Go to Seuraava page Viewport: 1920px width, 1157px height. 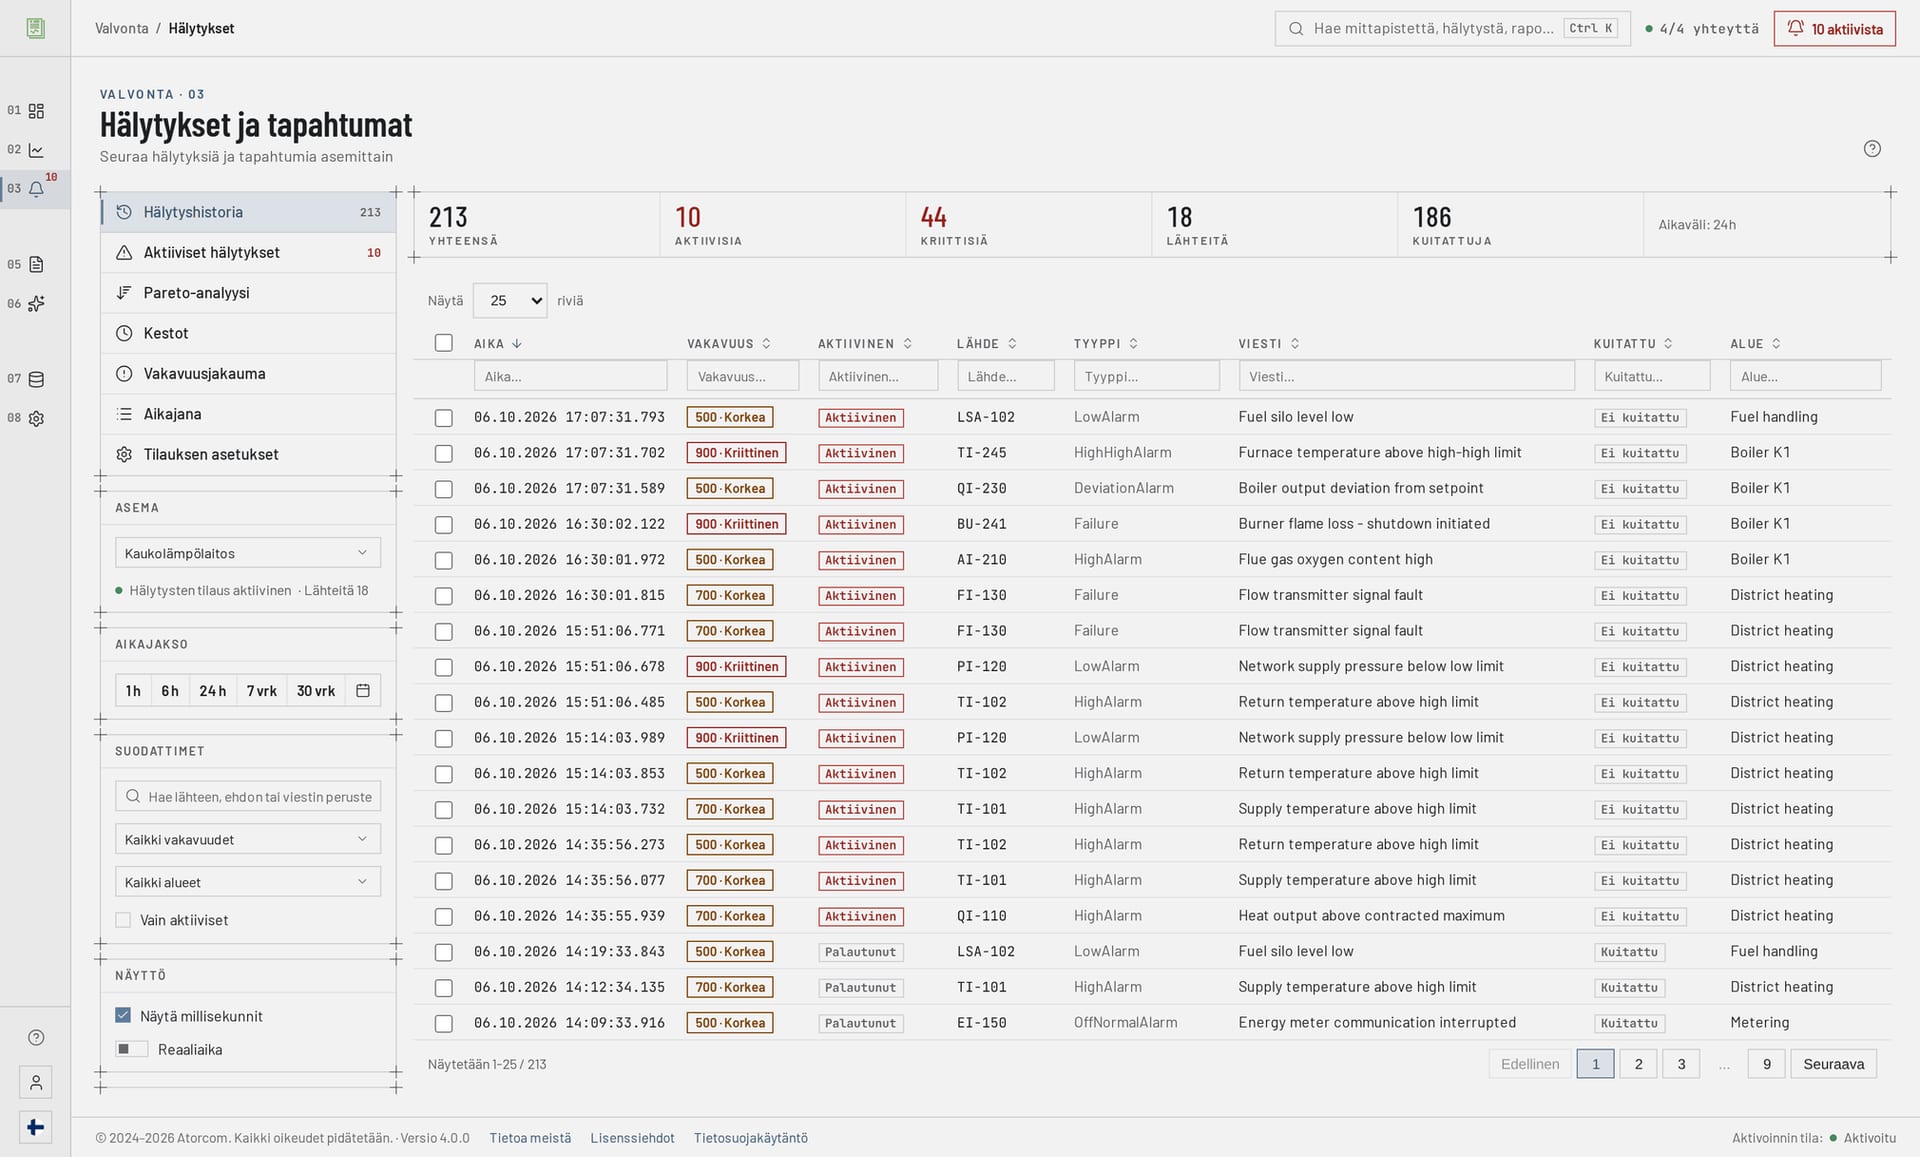coord(1833,1064)
